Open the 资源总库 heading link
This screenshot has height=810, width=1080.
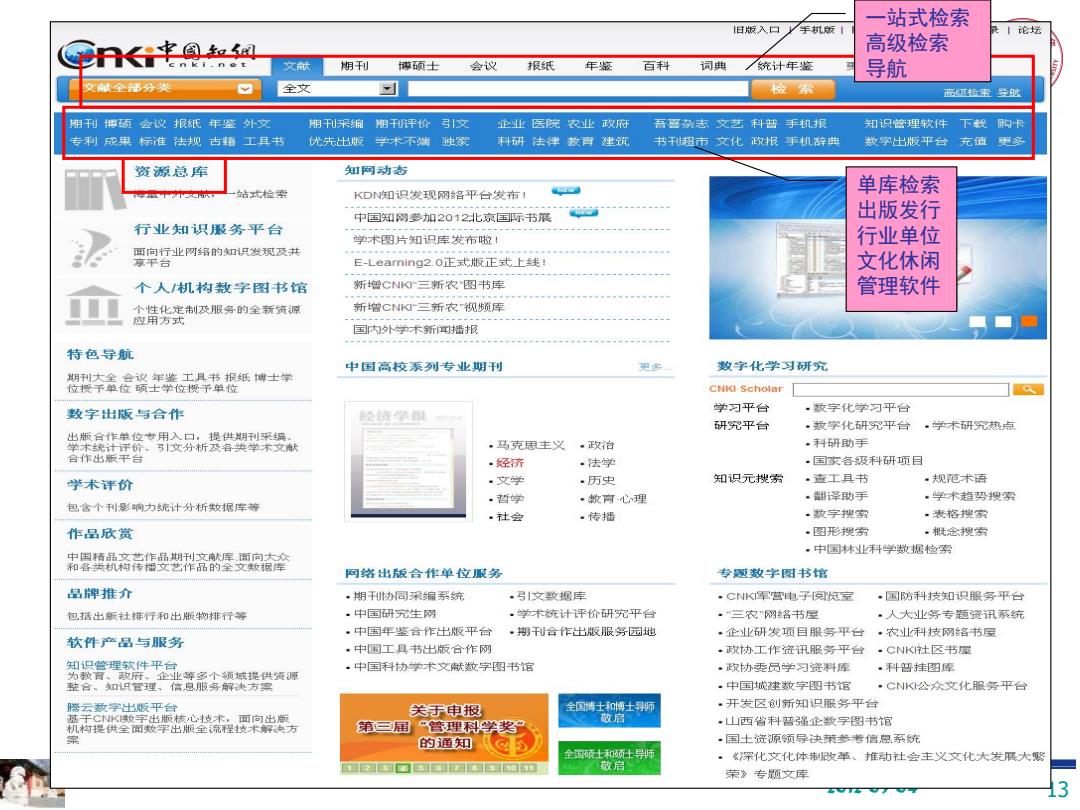click(x=172, y=172)
